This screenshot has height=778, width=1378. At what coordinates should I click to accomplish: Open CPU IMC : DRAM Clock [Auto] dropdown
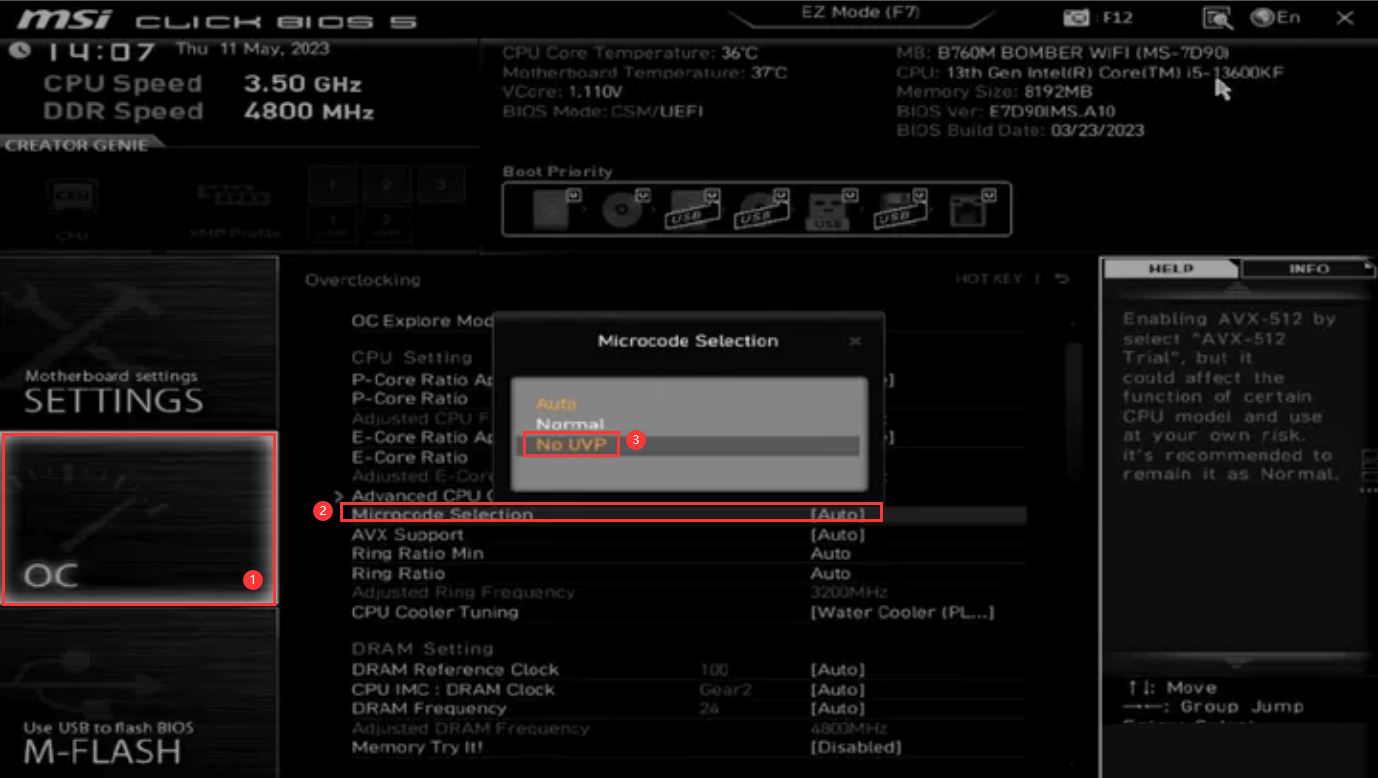click(x=837, y=690)
